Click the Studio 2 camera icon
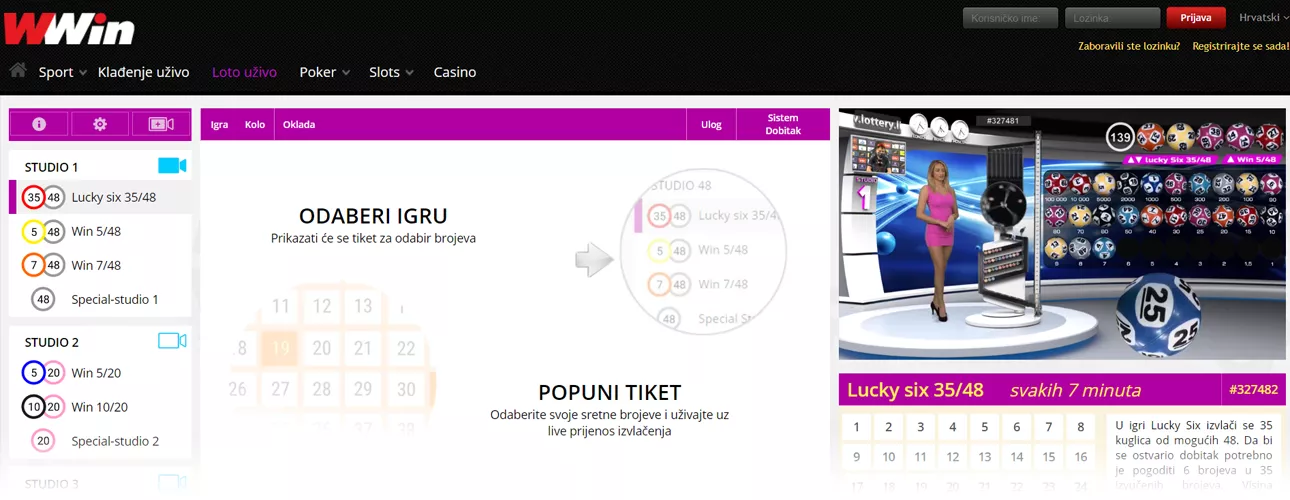Image resolution: width=1290 pixels, height=500 pixels. tap(172, 341)
